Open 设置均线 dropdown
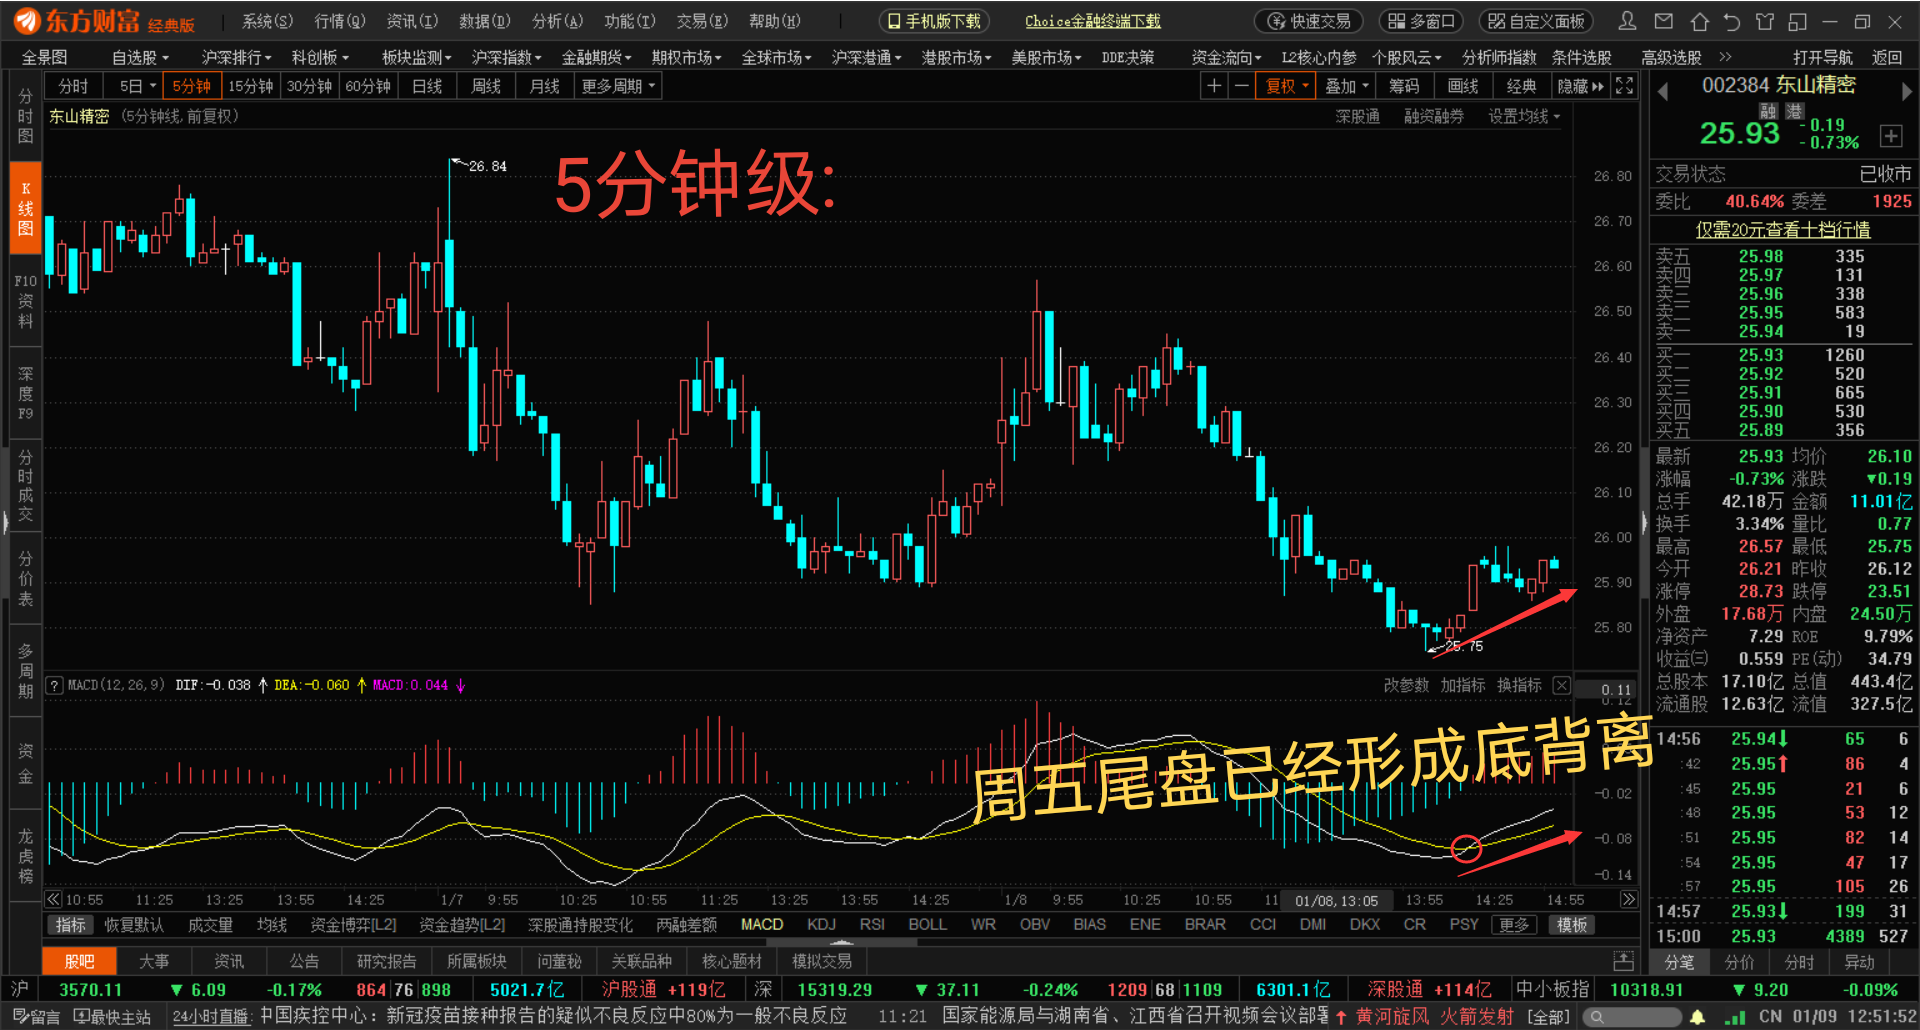1920x1030 pixels. (1523, 117)
